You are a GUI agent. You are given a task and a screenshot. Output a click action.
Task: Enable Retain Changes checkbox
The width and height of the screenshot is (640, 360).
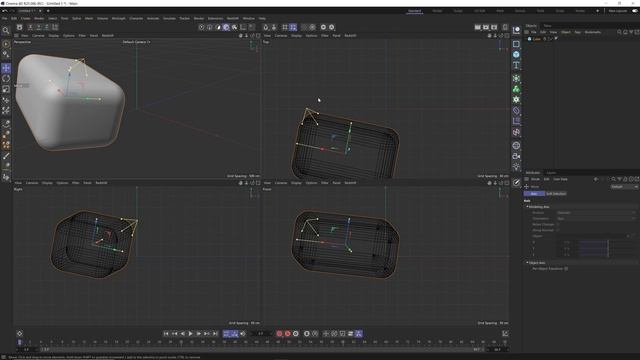(558, 224)
